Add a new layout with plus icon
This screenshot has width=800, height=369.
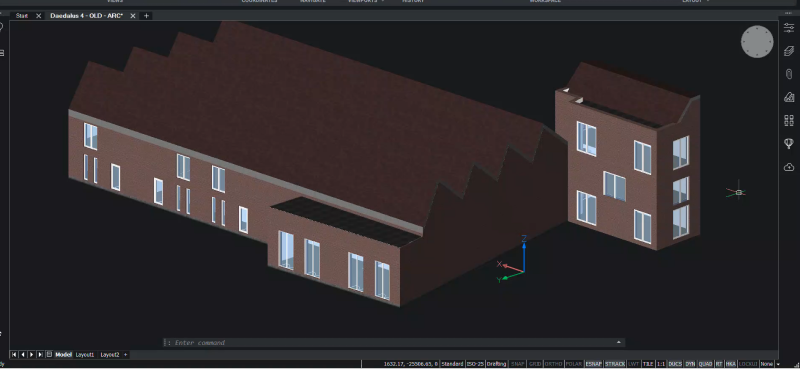tap(126, 354)
